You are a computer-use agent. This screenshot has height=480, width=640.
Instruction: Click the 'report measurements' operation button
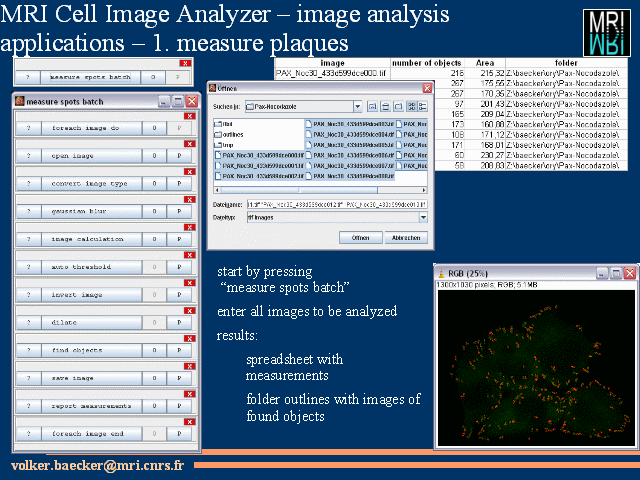(x=91, y=405)
